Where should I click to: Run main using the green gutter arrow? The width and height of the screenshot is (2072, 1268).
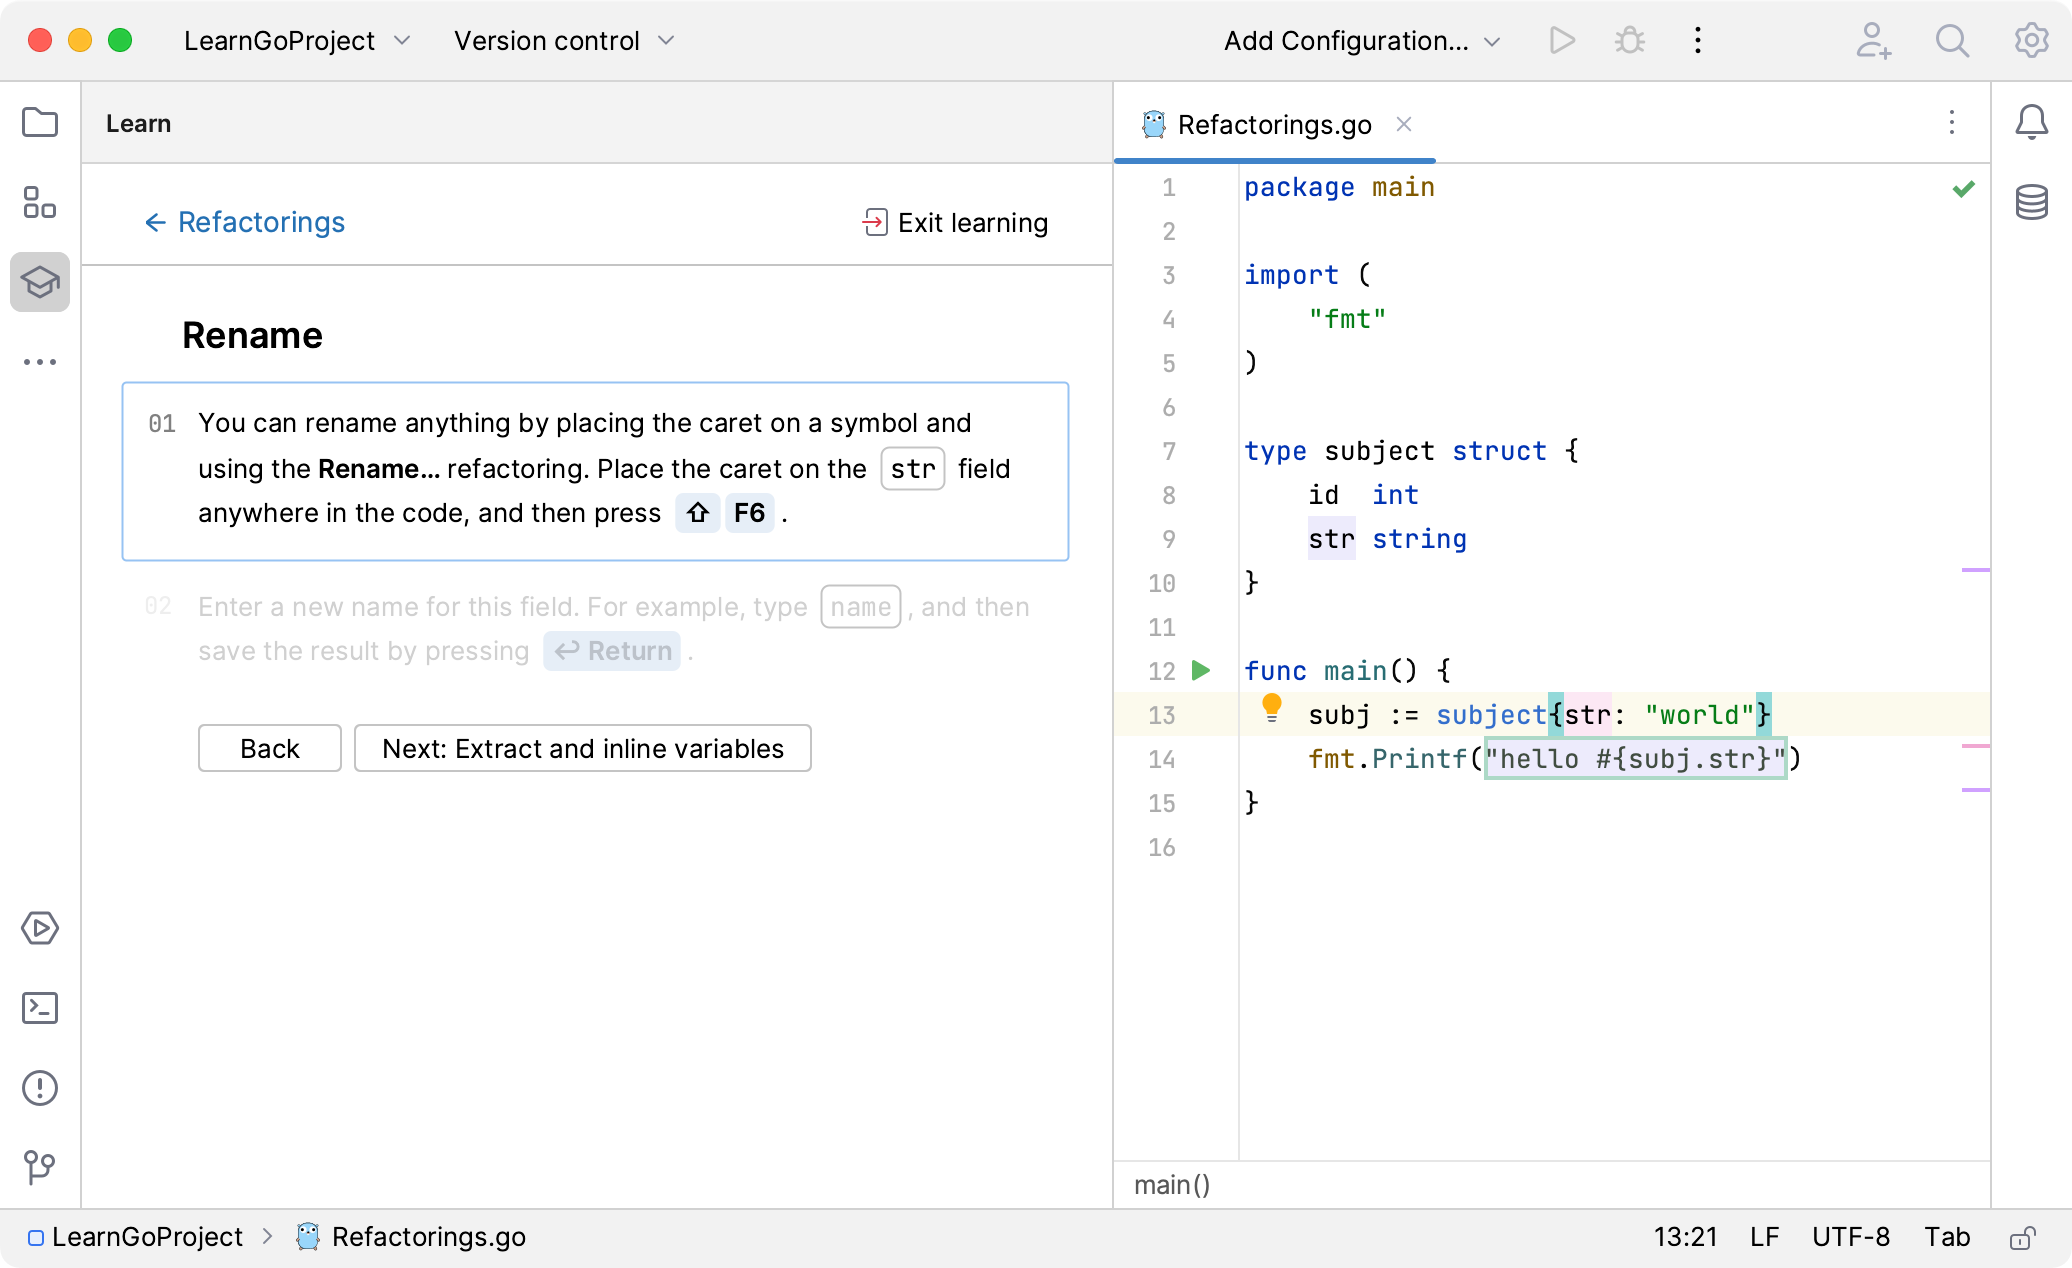tap(1200, 670)
